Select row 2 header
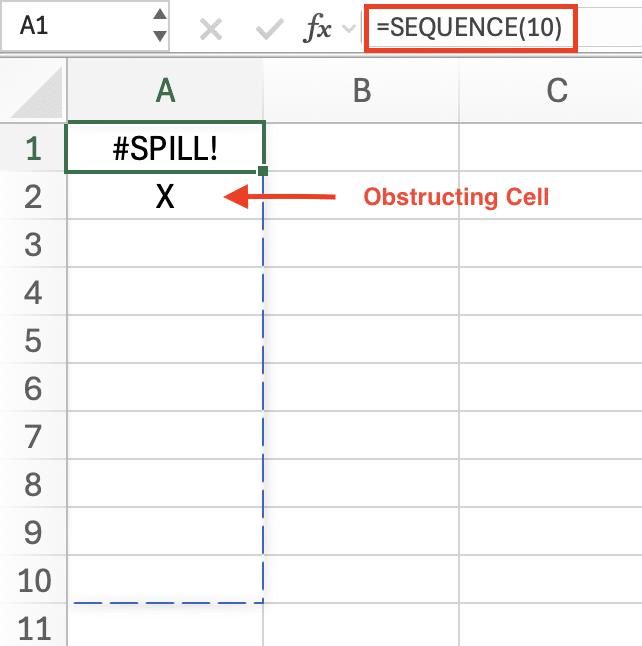Image resolution: width=642 pixels, height=646 pixels. coord(33,195)
